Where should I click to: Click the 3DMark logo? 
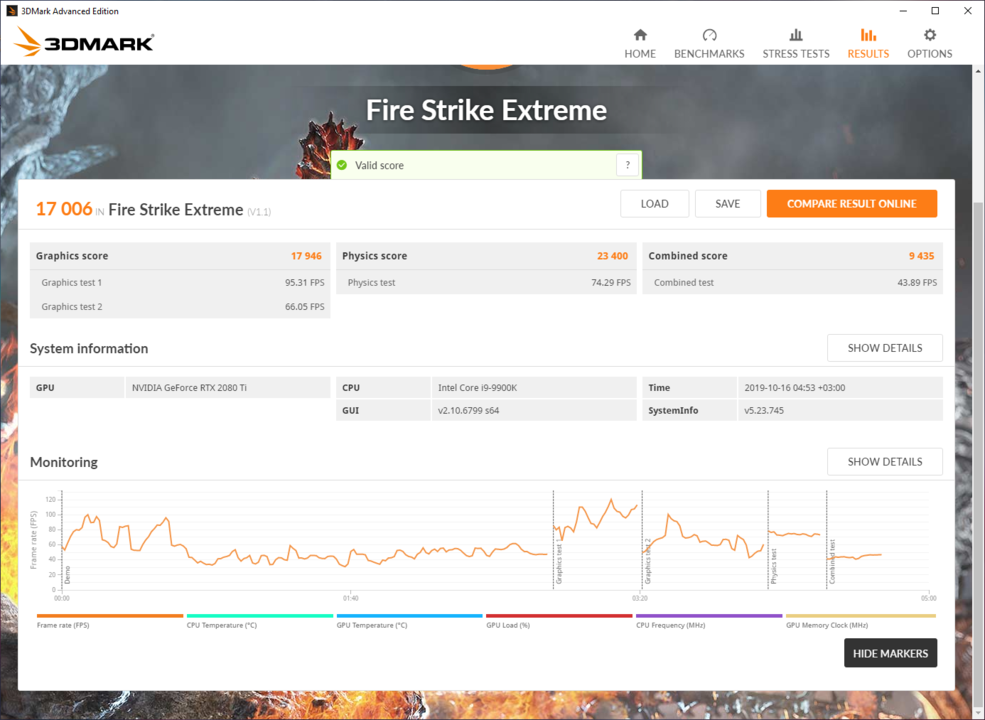tap(84, 42)
